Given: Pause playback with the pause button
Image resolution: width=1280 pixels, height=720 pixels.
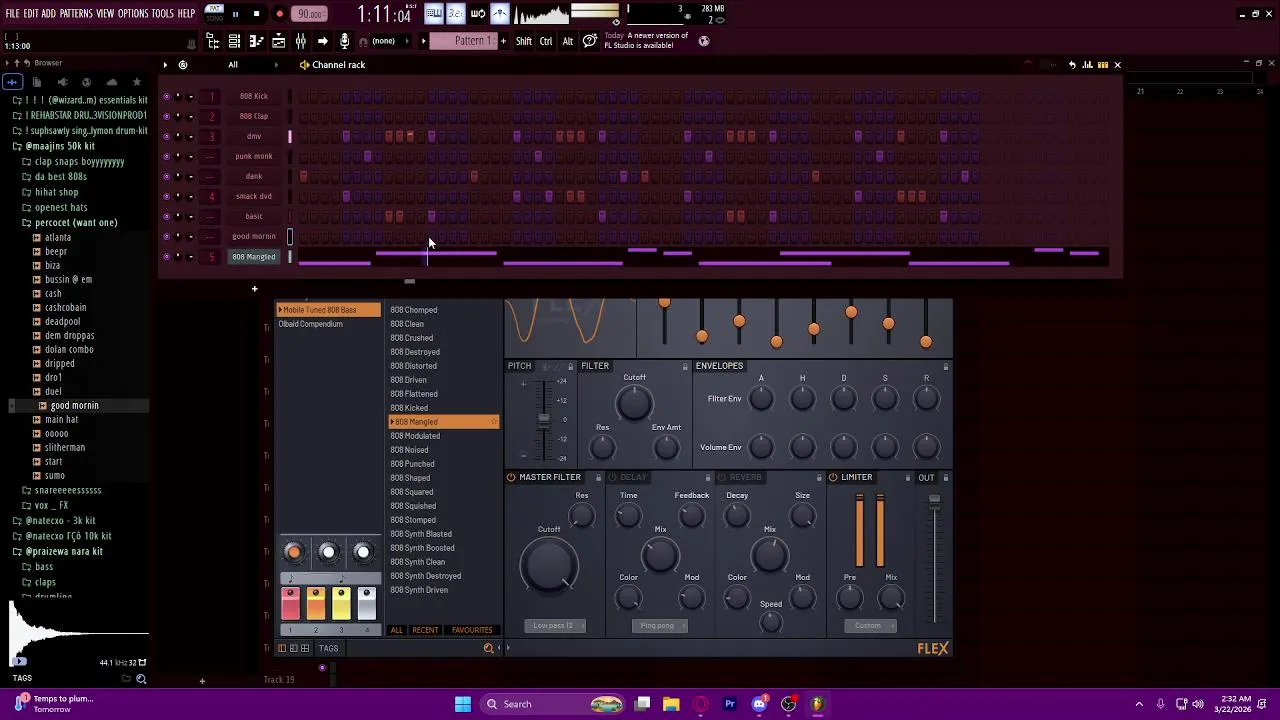Looking at the screenshot, I should pyautogui.click(x=235, y=14).
